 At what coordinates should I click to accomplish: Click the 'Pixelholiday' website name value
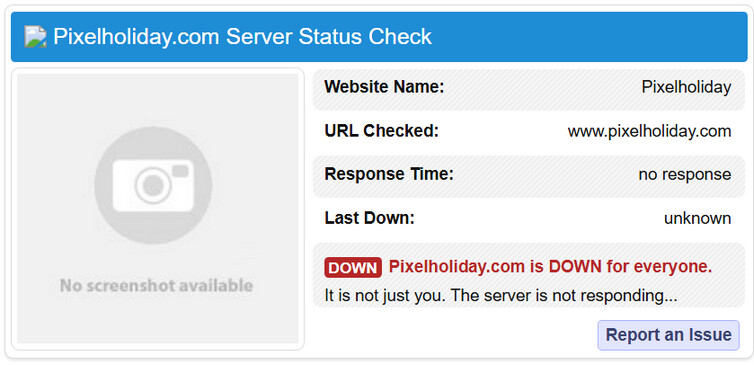686,87
